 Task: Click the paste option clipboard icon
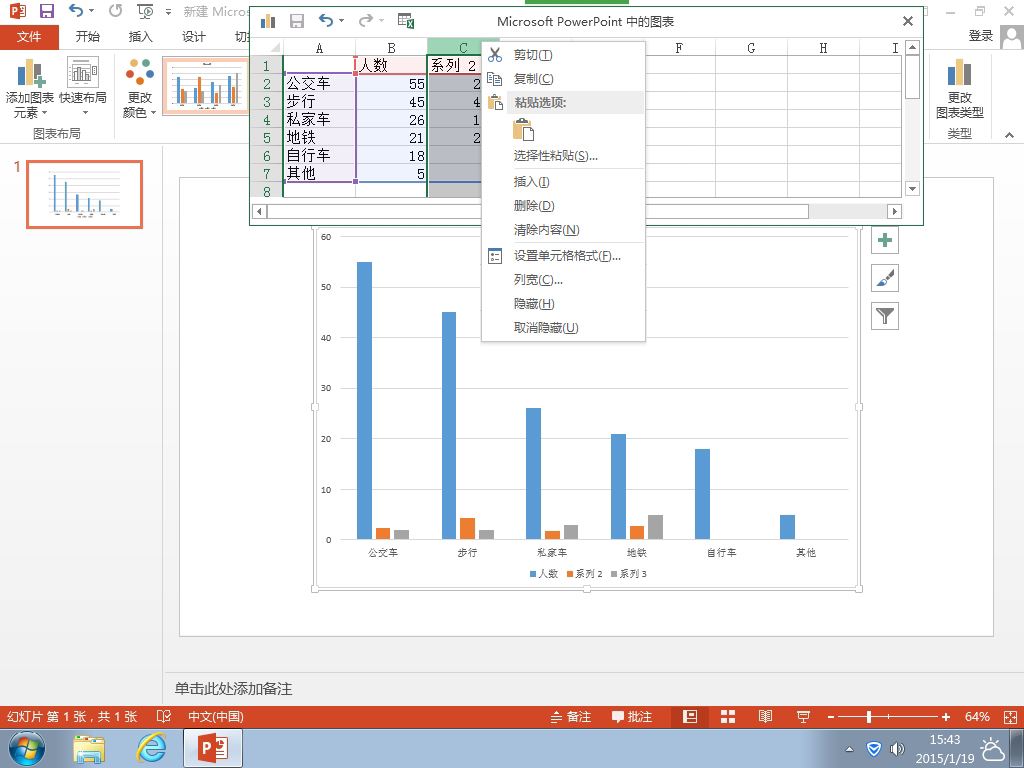[x=523, y=129]
